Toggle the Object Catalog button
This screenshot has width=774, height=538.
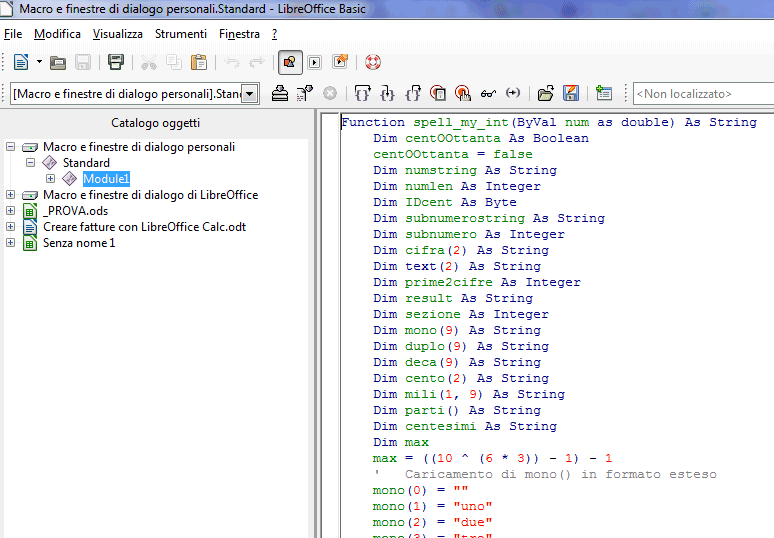pyautogui.click(x=290, y=63)
